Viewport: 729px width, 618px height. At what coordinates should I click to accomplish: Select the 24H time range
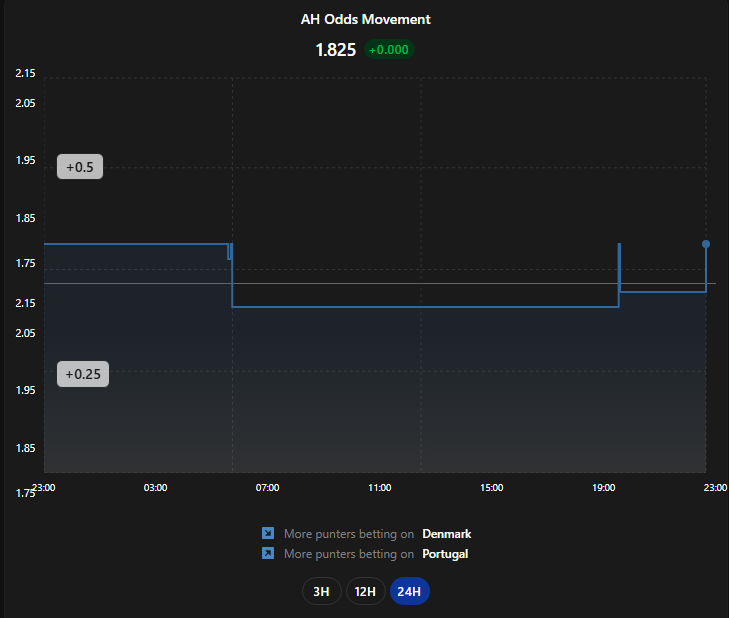(410, 591)
